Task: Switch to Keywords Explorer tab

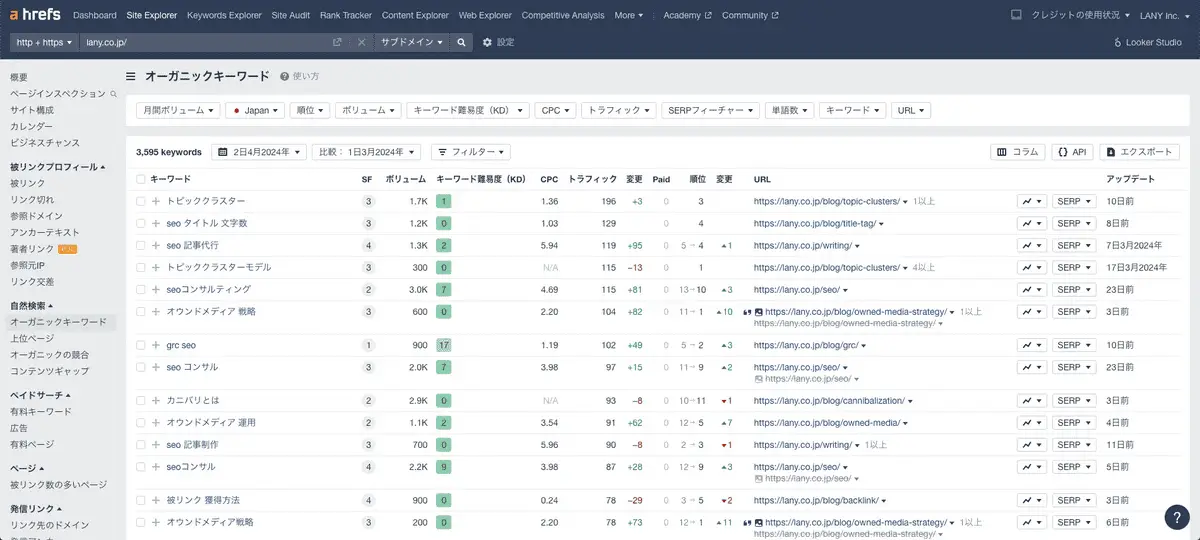Action: point(224,15)
